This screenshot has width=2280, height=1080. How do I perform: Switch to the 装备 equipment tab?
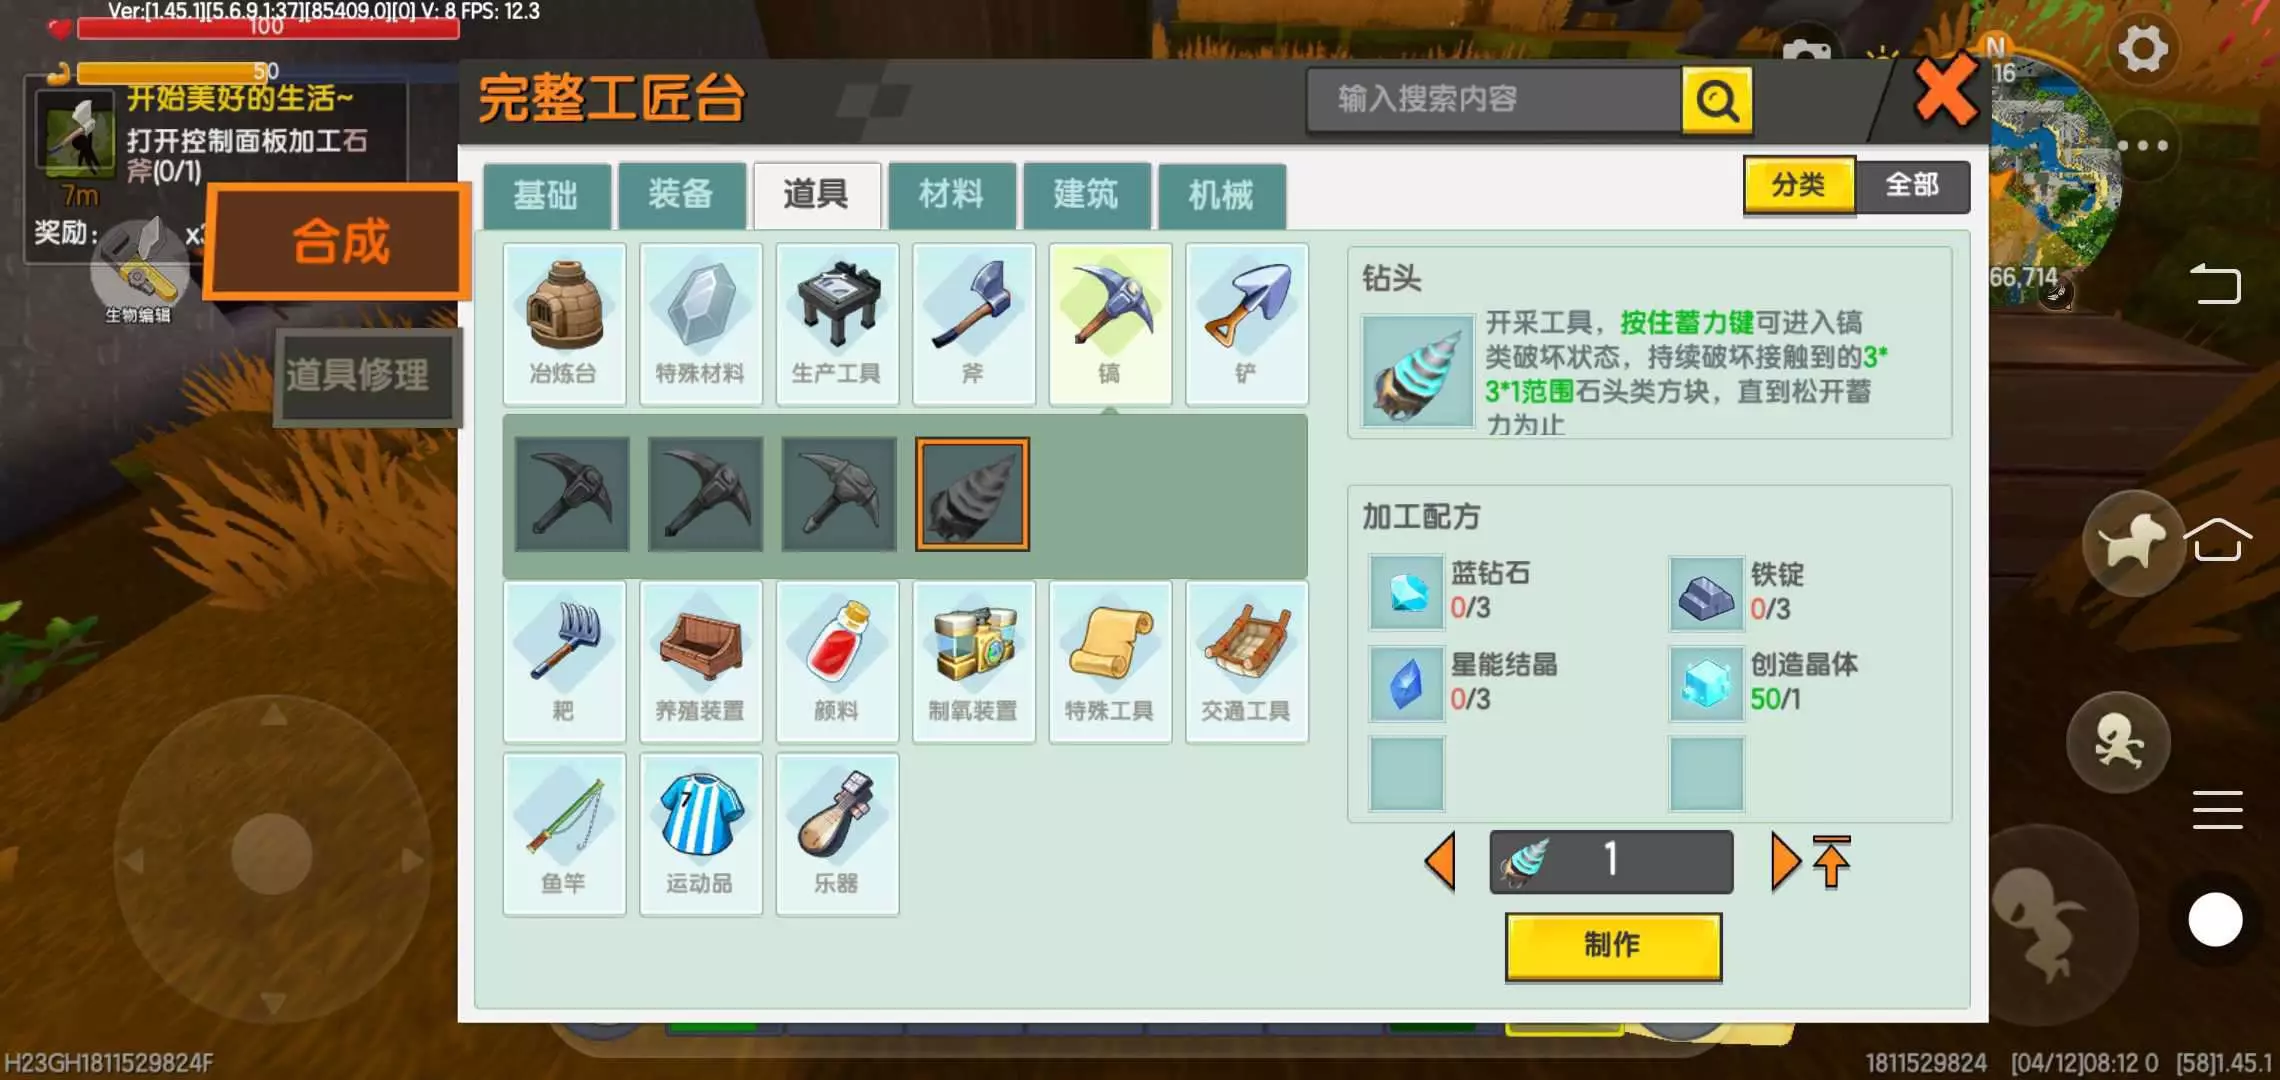(x=681, y=194)
